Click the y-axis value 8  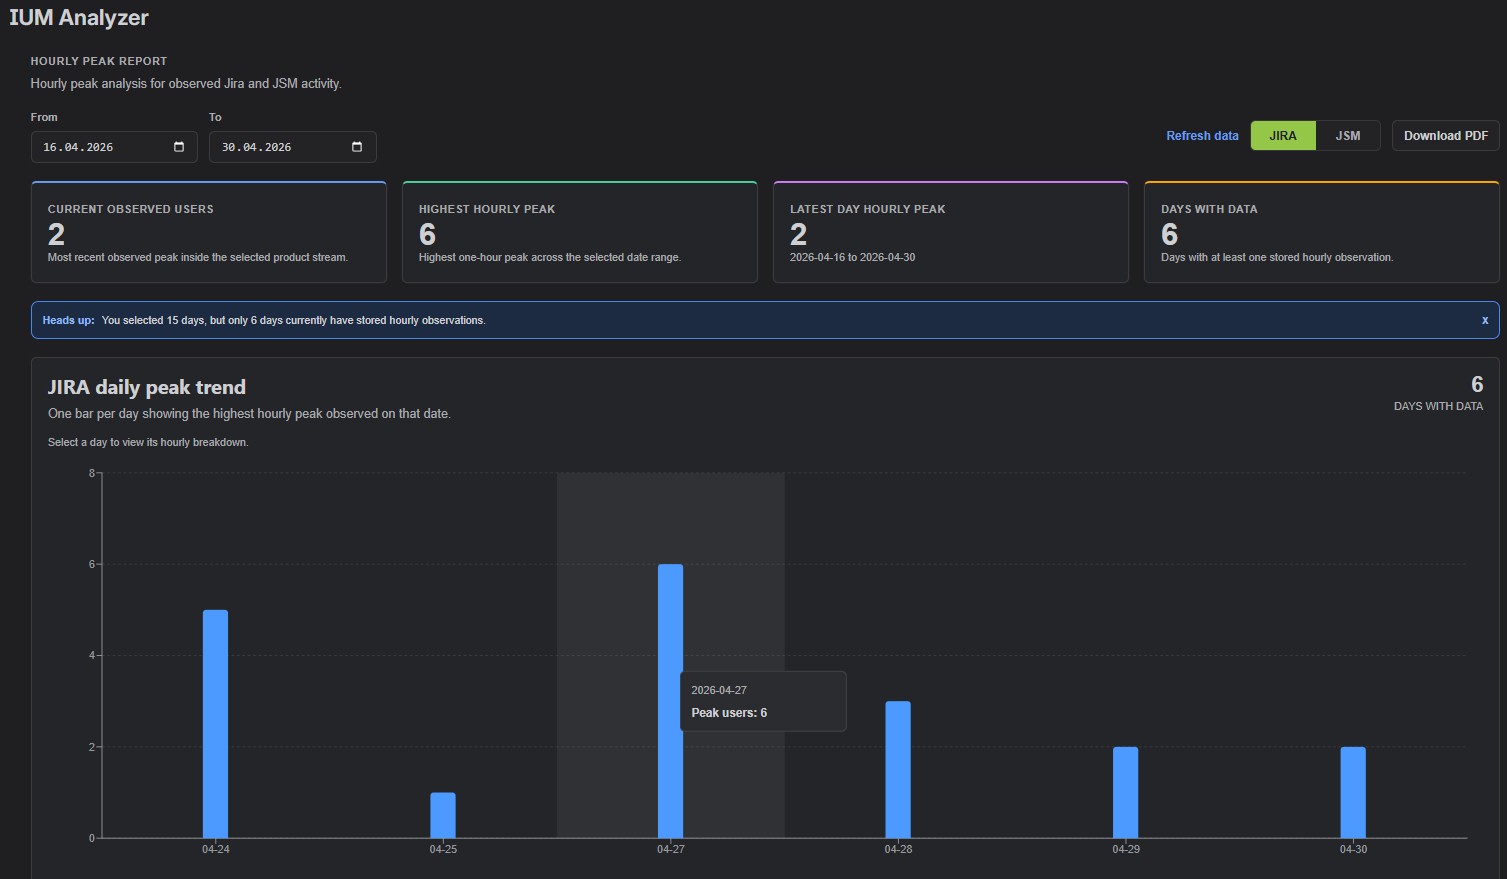92,473
